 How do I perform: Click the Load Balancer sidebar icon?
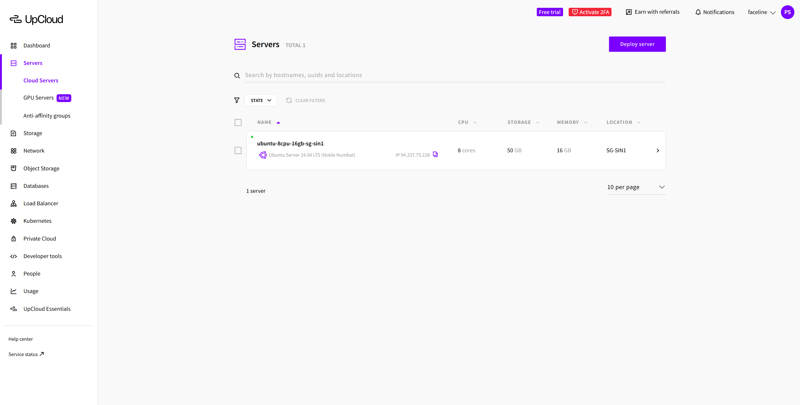[x=14, y=204]
